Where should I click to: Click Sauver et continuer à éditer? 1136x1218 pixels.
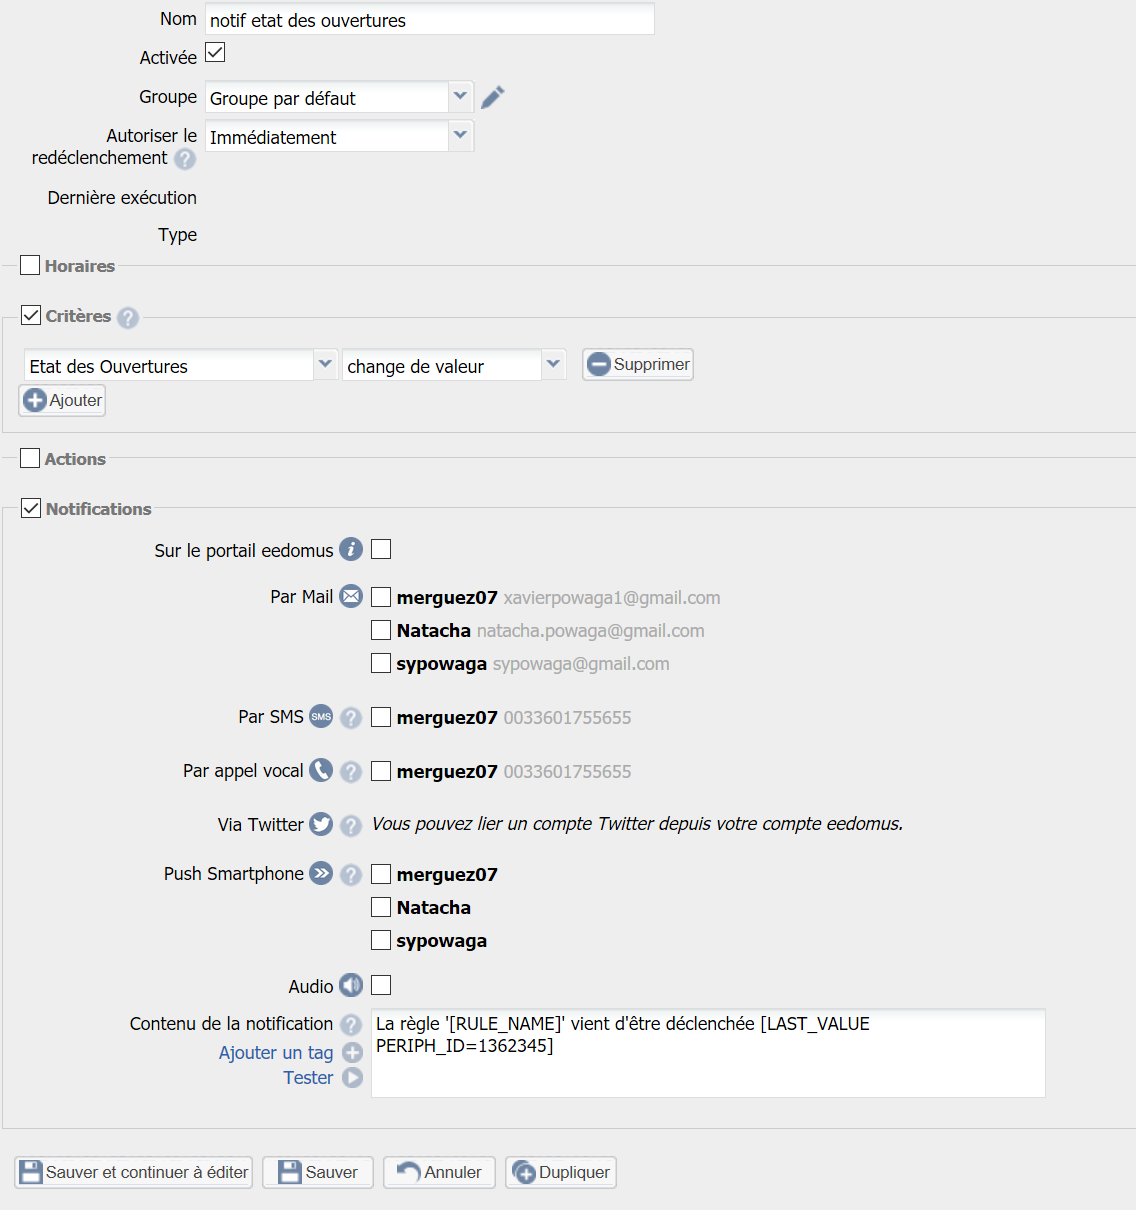tap(133, 1172)
